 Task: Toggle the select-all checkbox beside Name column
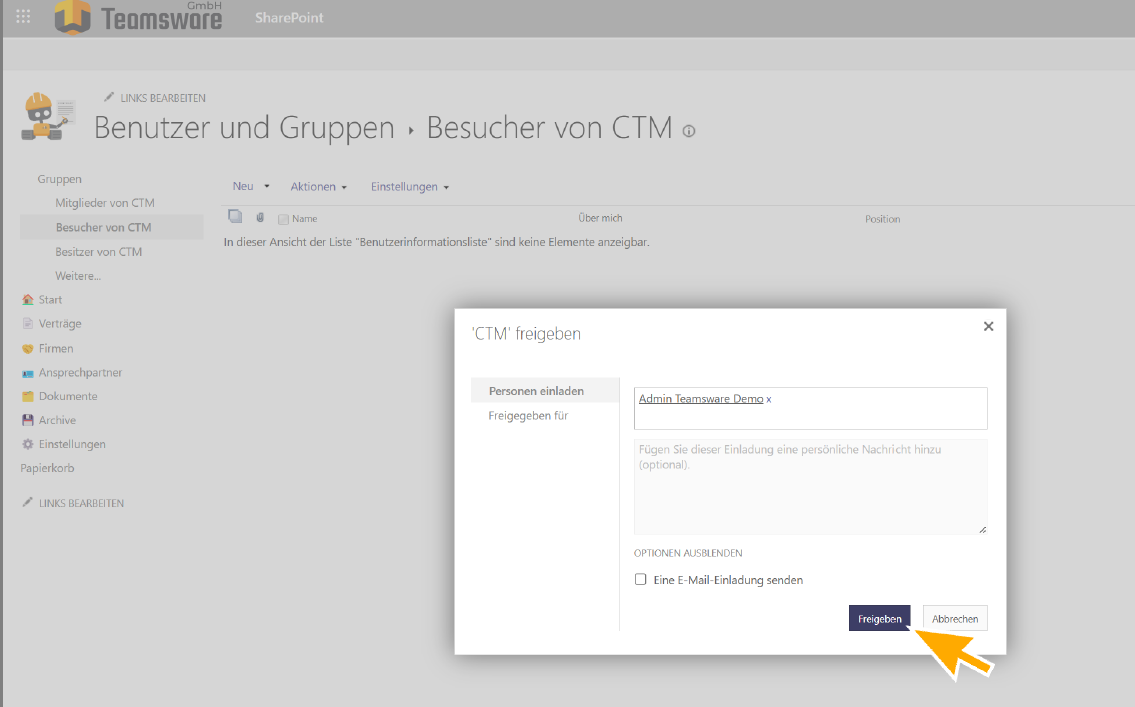[x=283, y=219]
